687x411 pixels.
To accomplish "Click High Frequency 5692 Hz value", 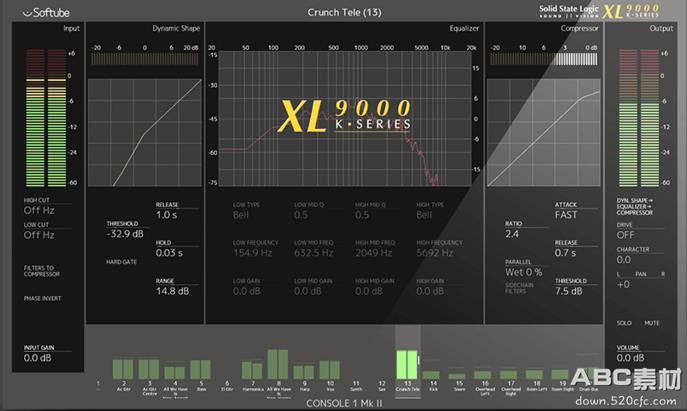I will pos(435,253).
